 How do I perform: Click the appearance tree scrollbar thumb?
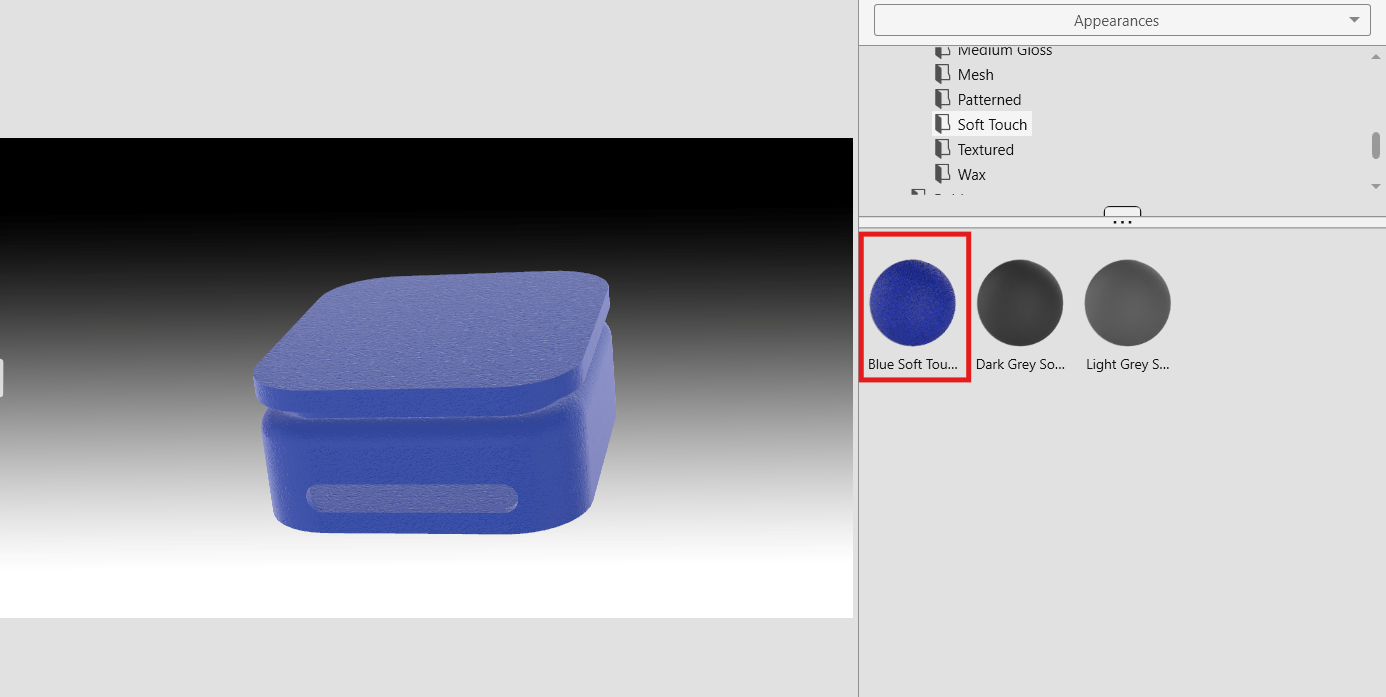click(1376, 145)
